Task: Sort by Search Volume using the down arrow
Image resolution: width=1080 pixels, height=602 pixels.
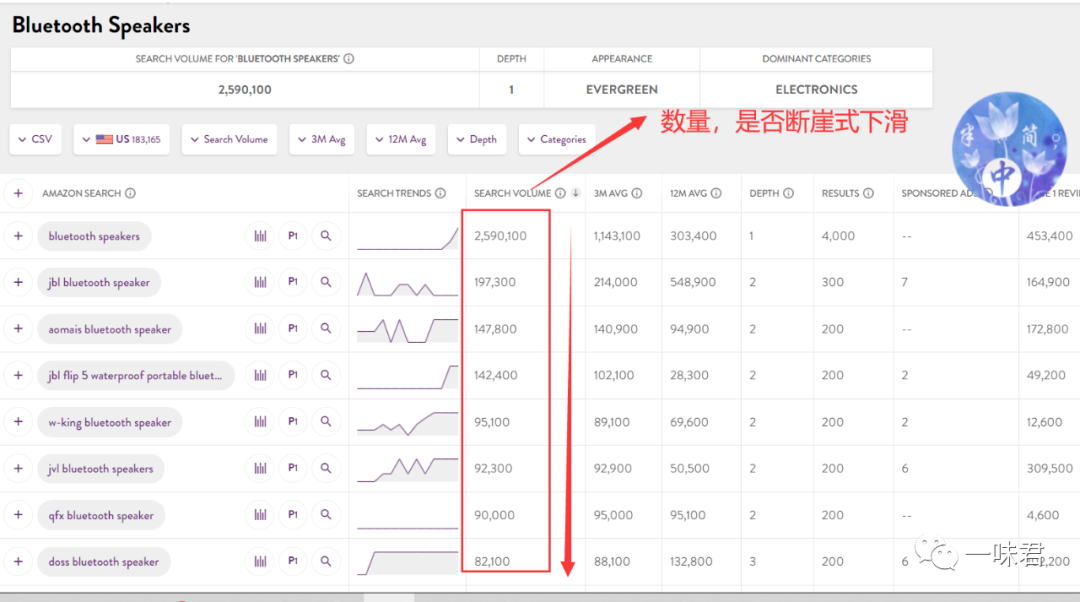Action: 575,193
